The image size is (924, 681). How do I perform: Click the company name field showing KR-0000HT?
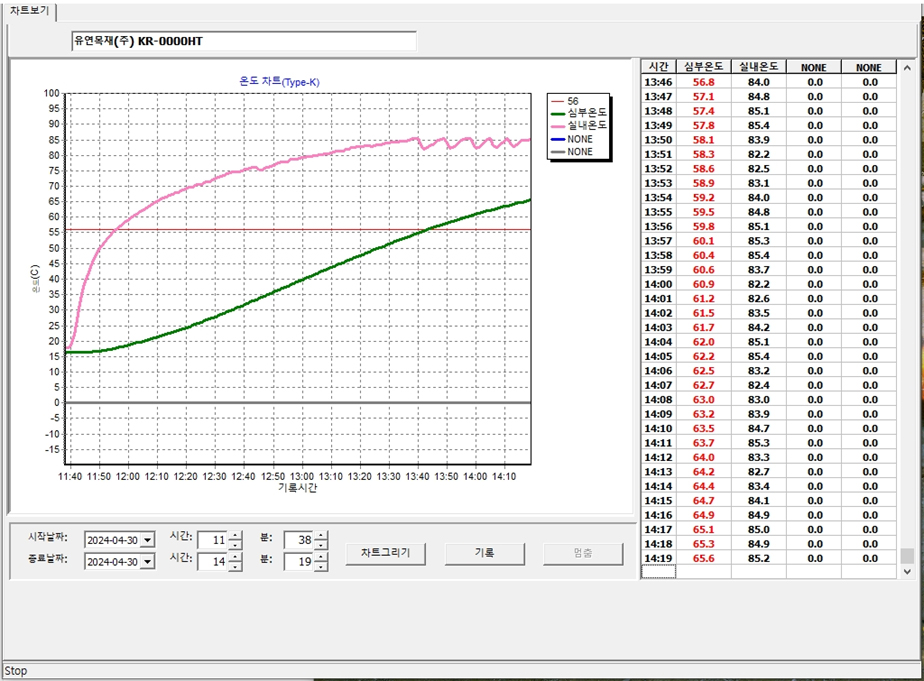click(x=243, y=41)
